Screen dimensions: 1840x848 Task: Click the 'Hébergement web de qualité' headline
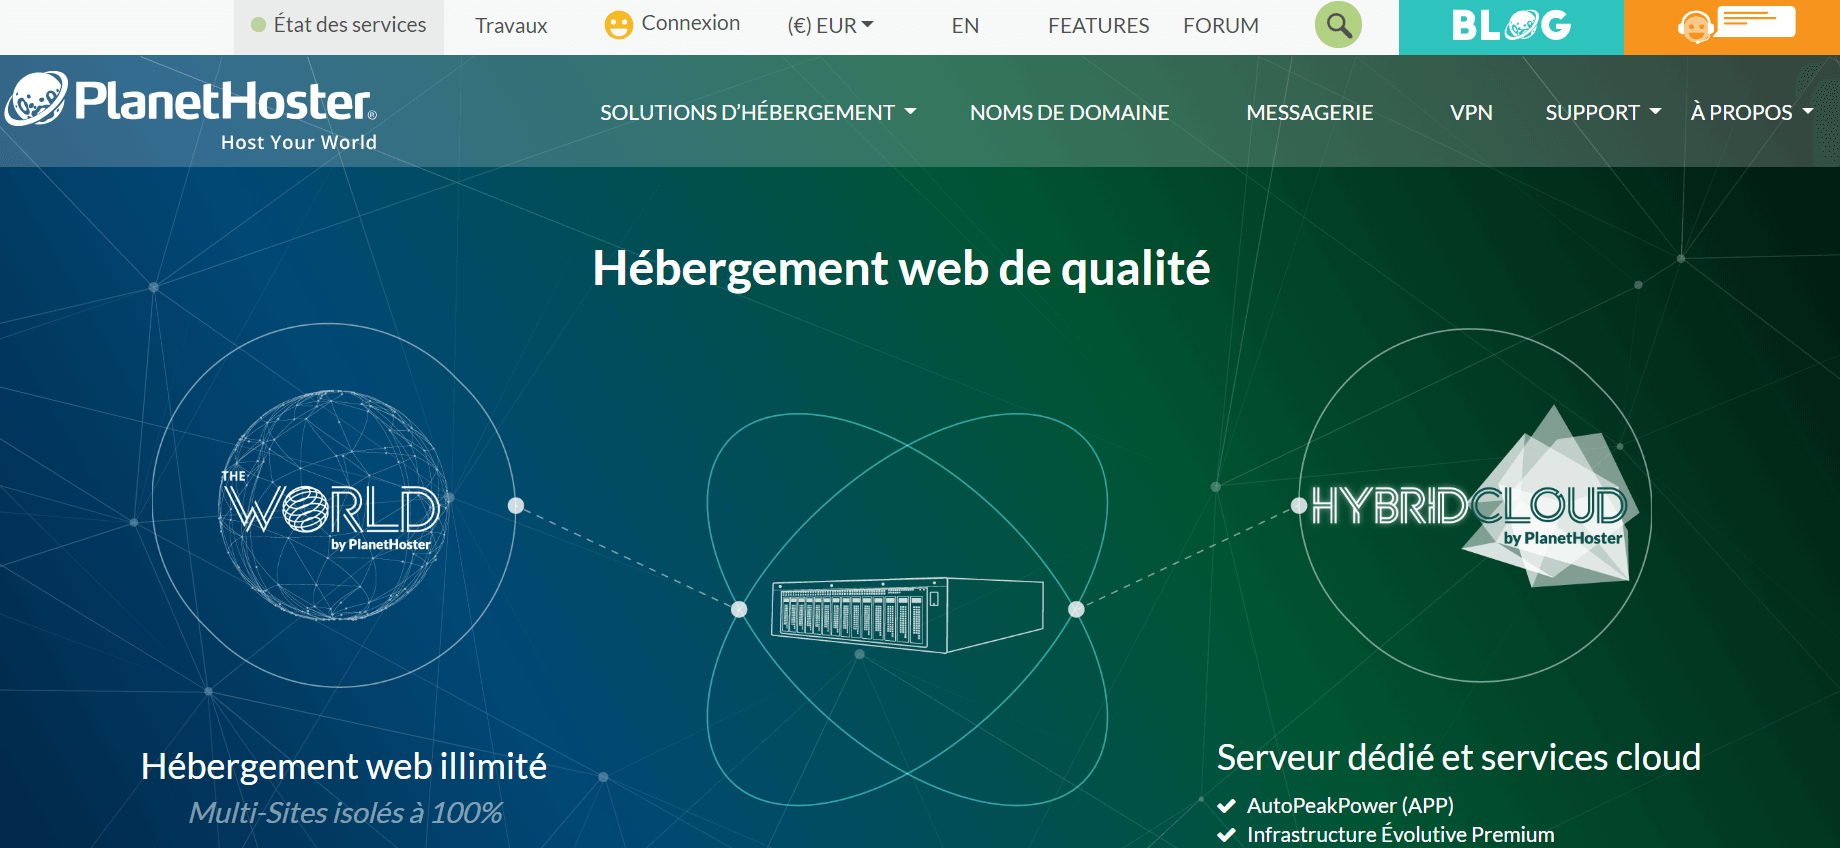(x=902, y=268)
